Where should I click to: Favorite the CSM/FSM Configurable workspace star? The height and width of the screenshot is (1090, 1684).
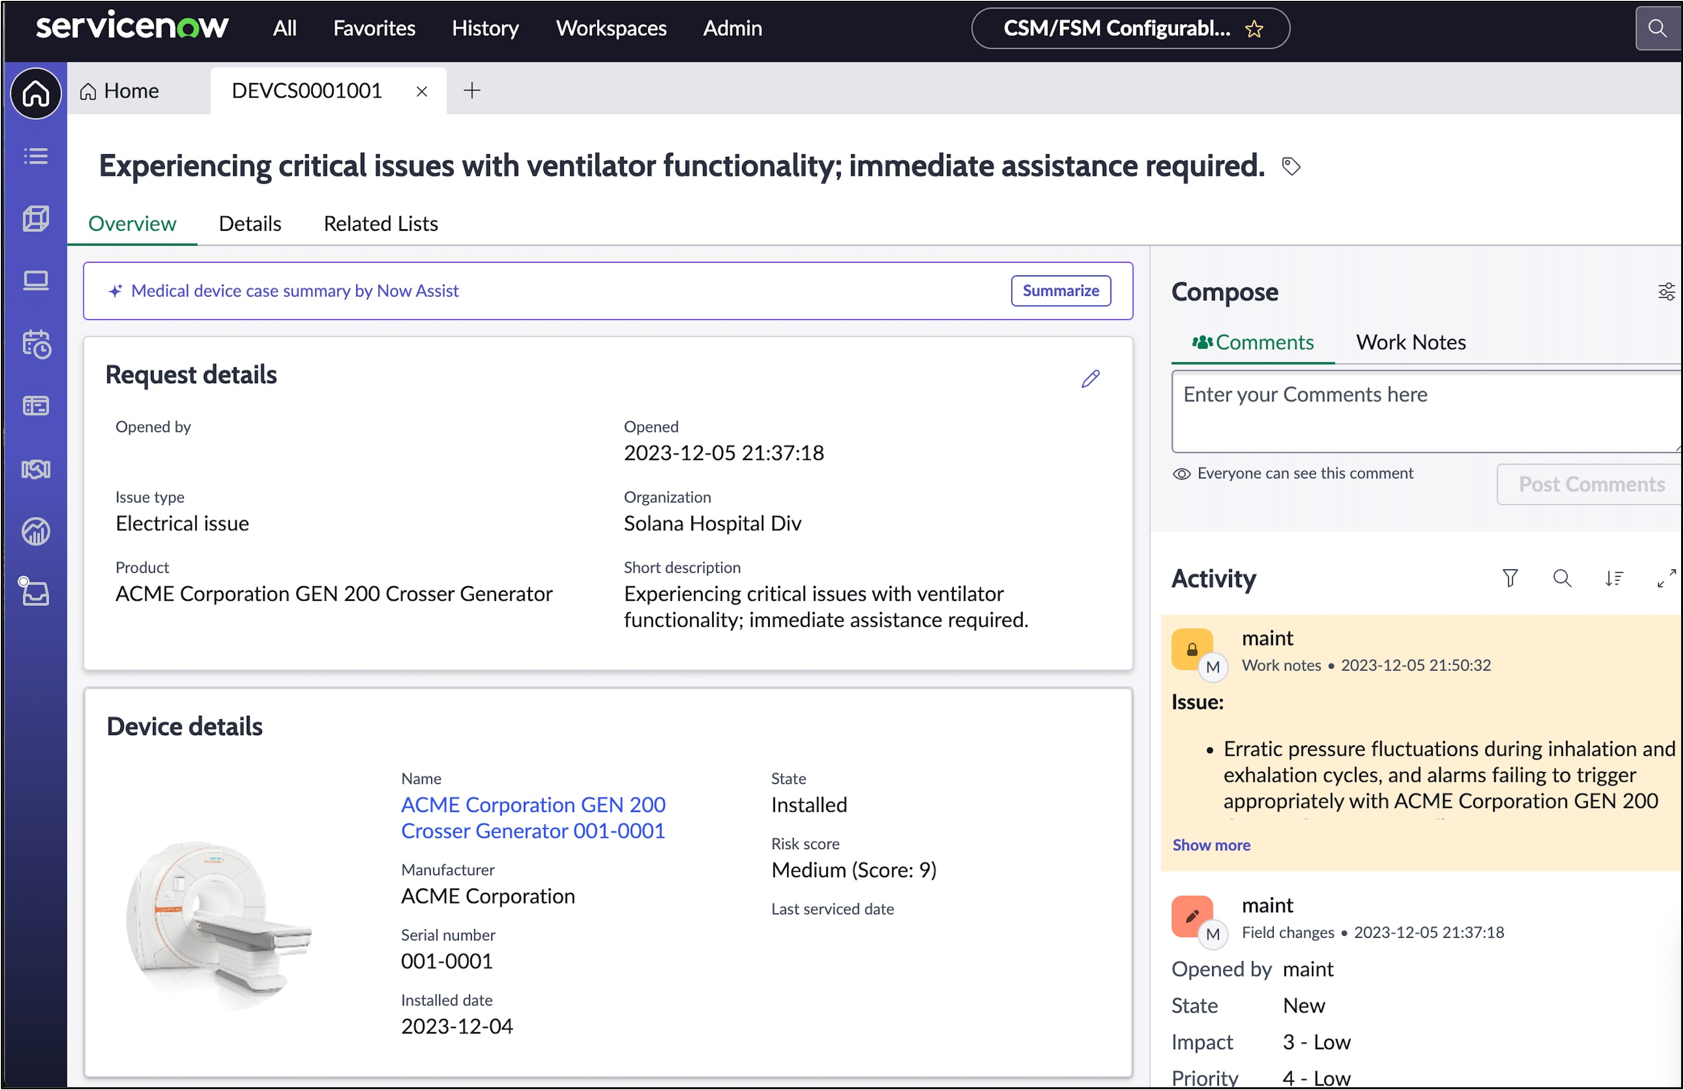click(1255, 29)
